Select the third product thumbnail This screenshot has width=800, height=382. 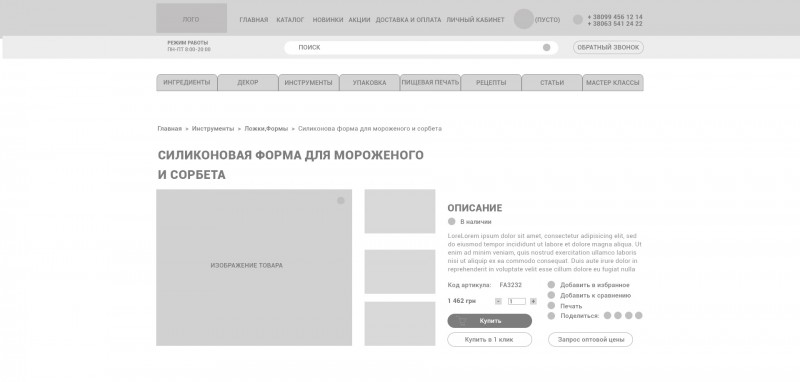pos(400,324)
